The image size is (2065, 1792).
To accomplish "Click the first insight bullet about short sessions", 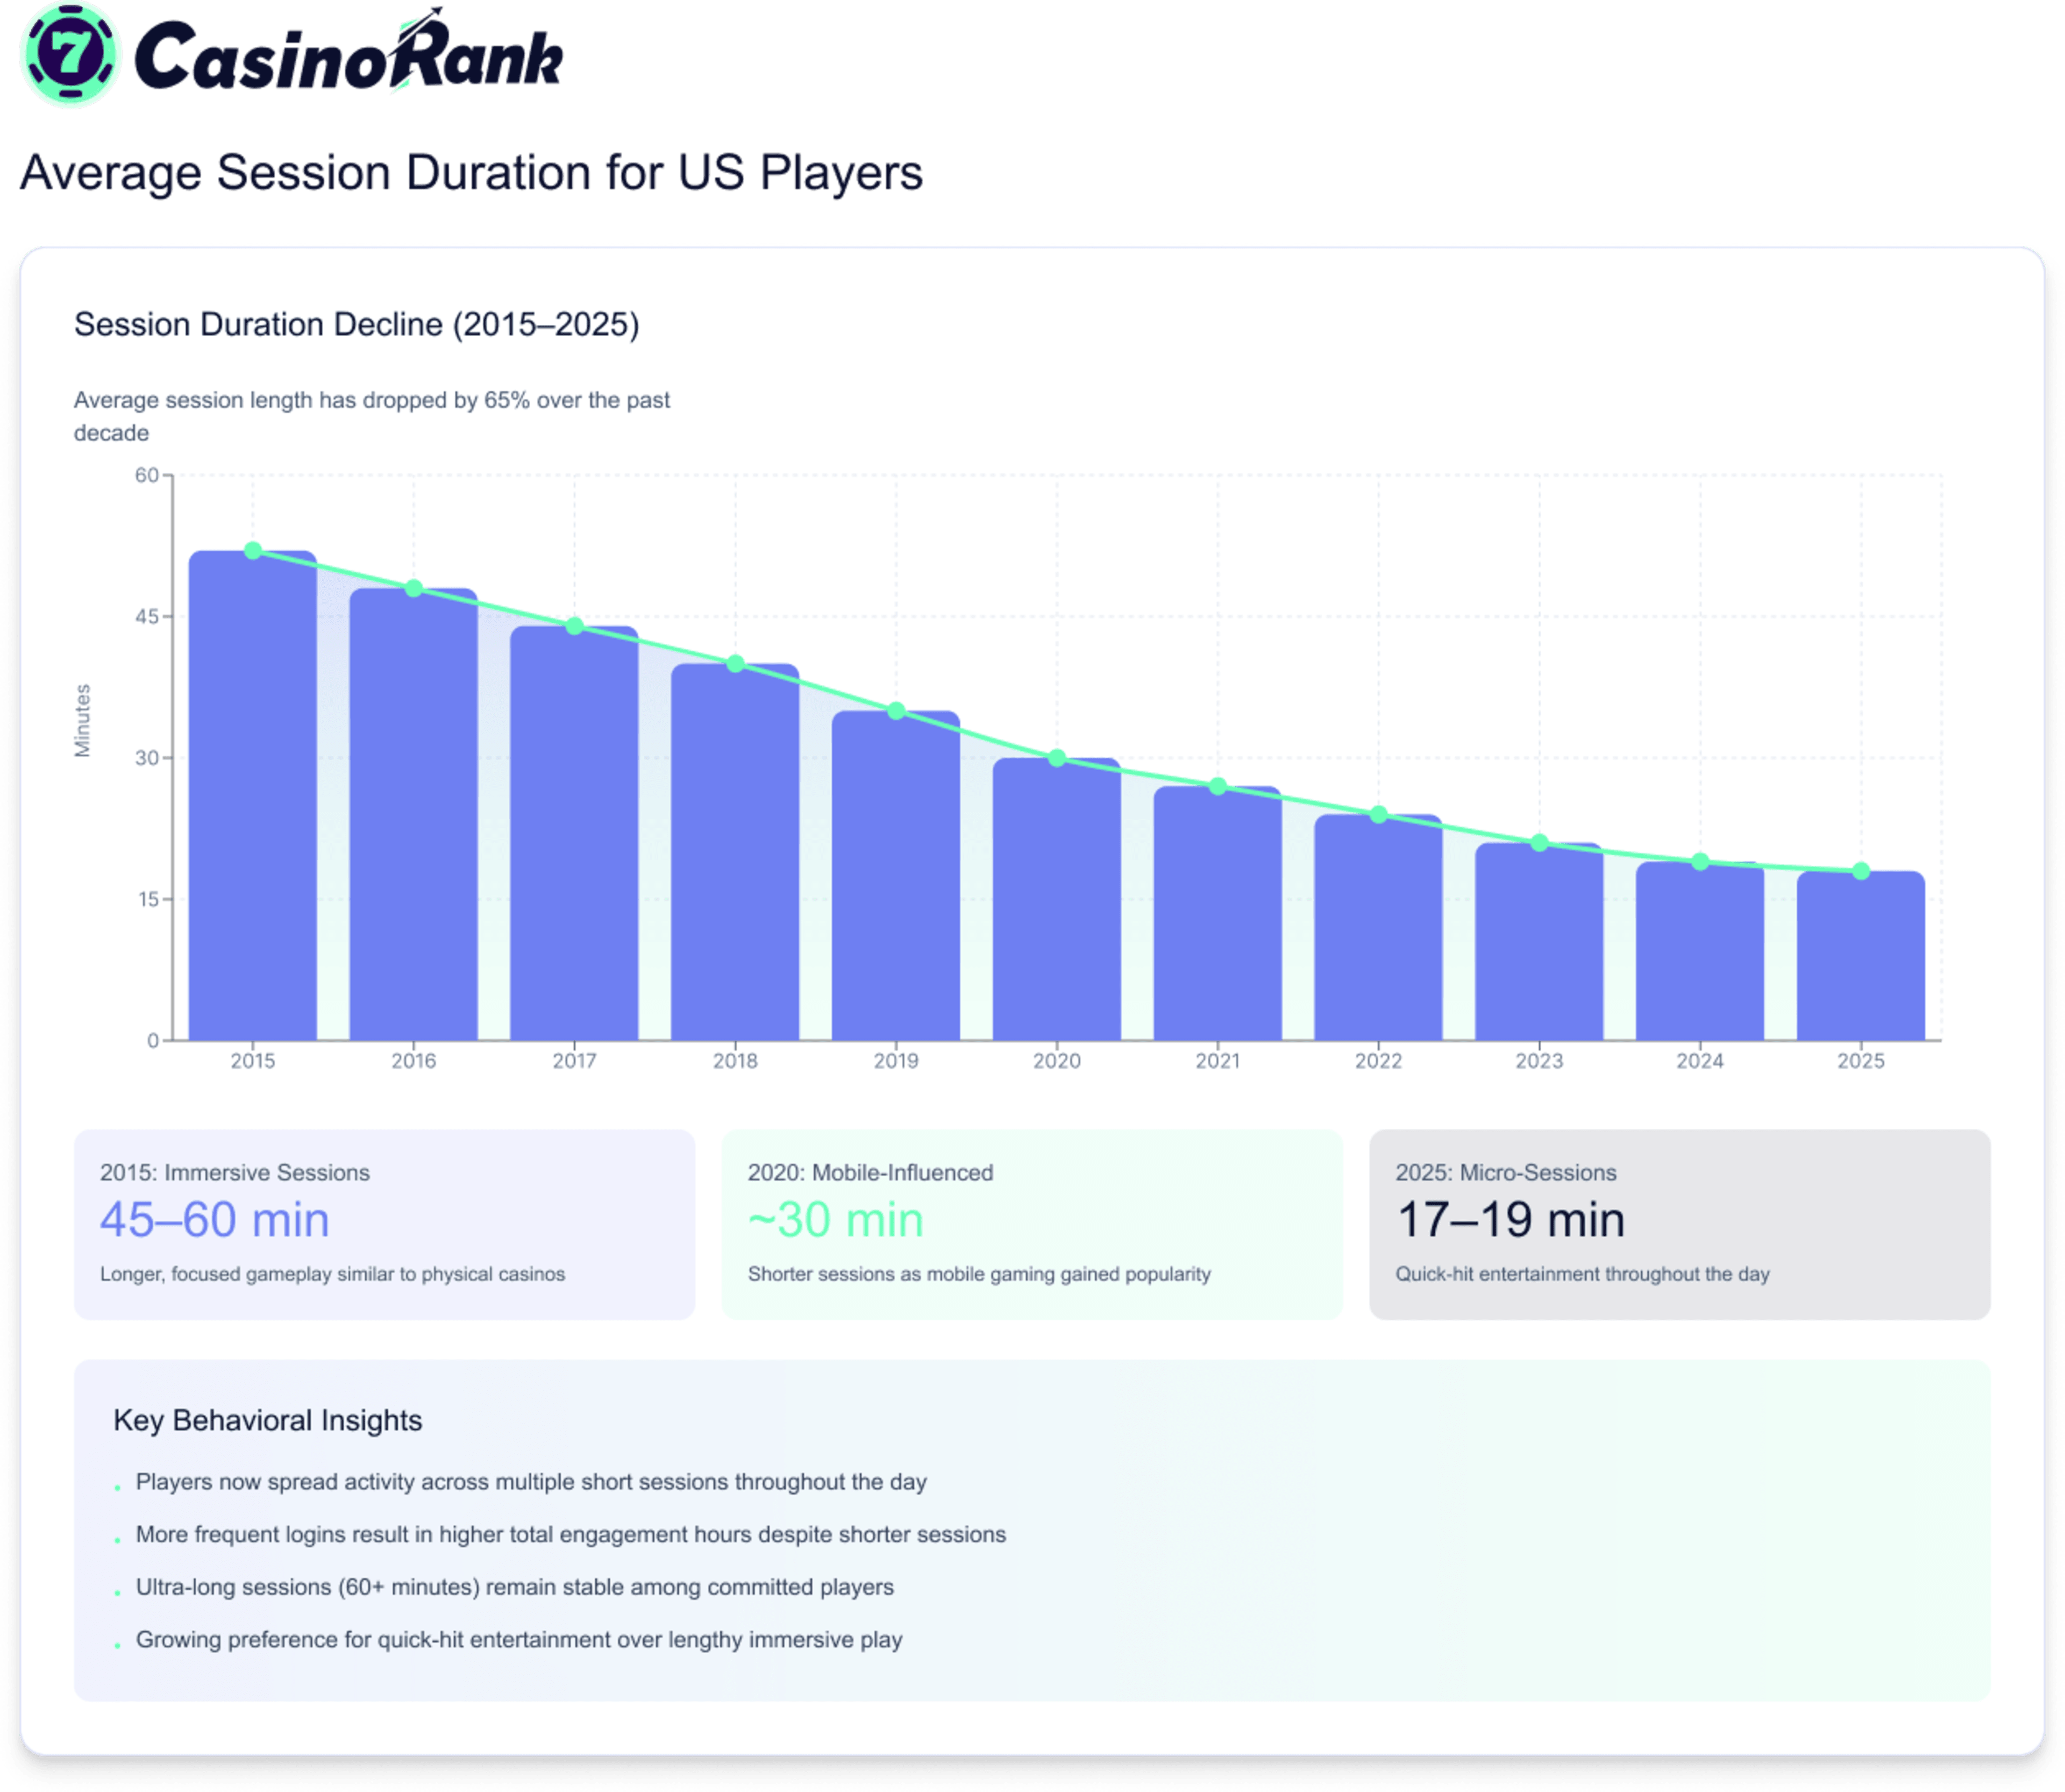I will (x=531, y=1482).
